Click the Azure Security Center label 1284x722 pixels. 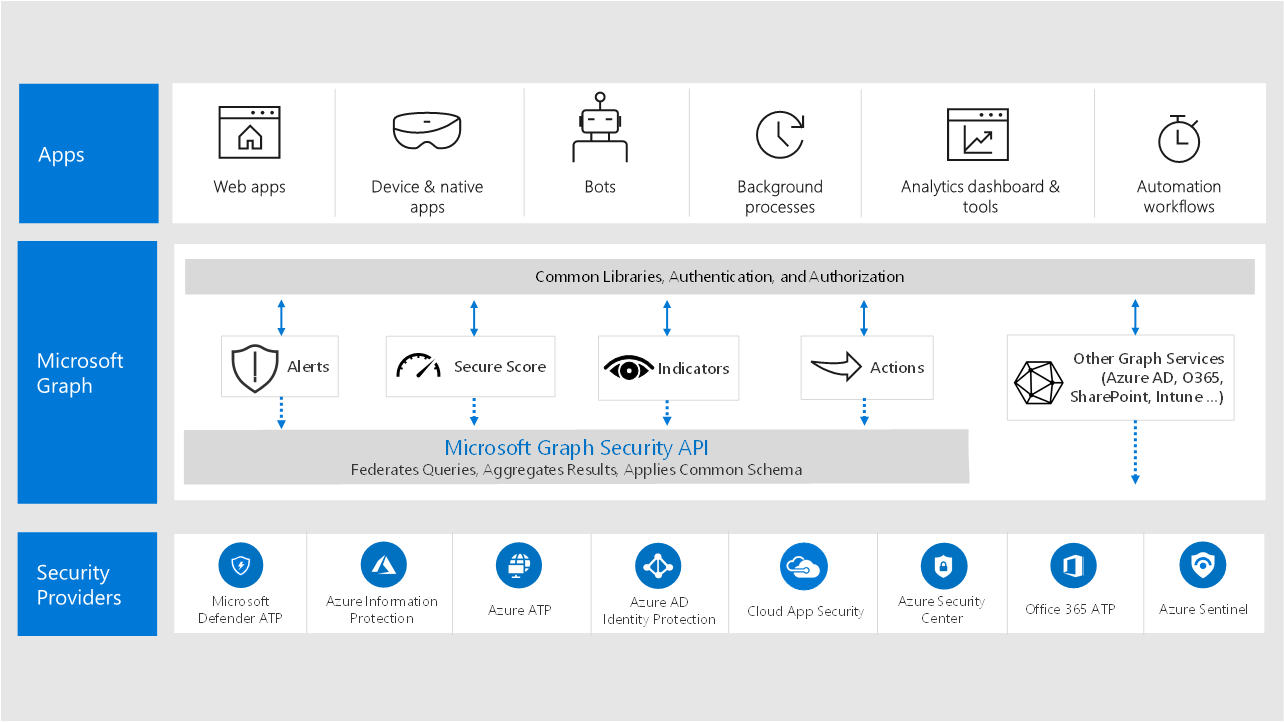(x=941, y=610)
